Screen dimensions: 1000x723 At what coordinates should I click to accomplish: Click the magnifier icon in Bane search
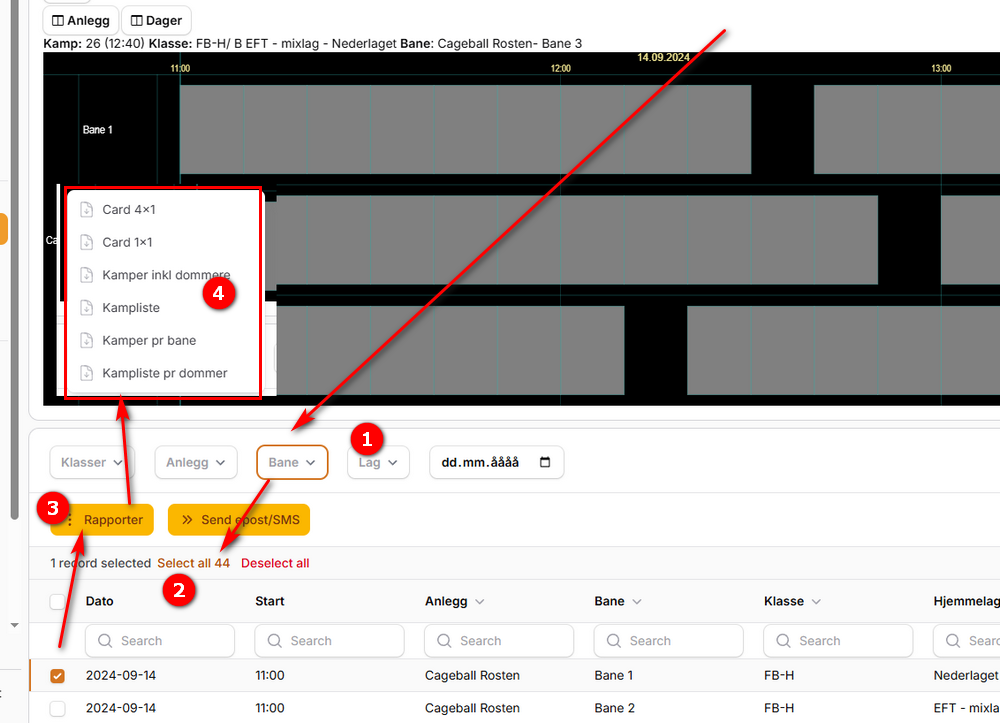point(614,641)
